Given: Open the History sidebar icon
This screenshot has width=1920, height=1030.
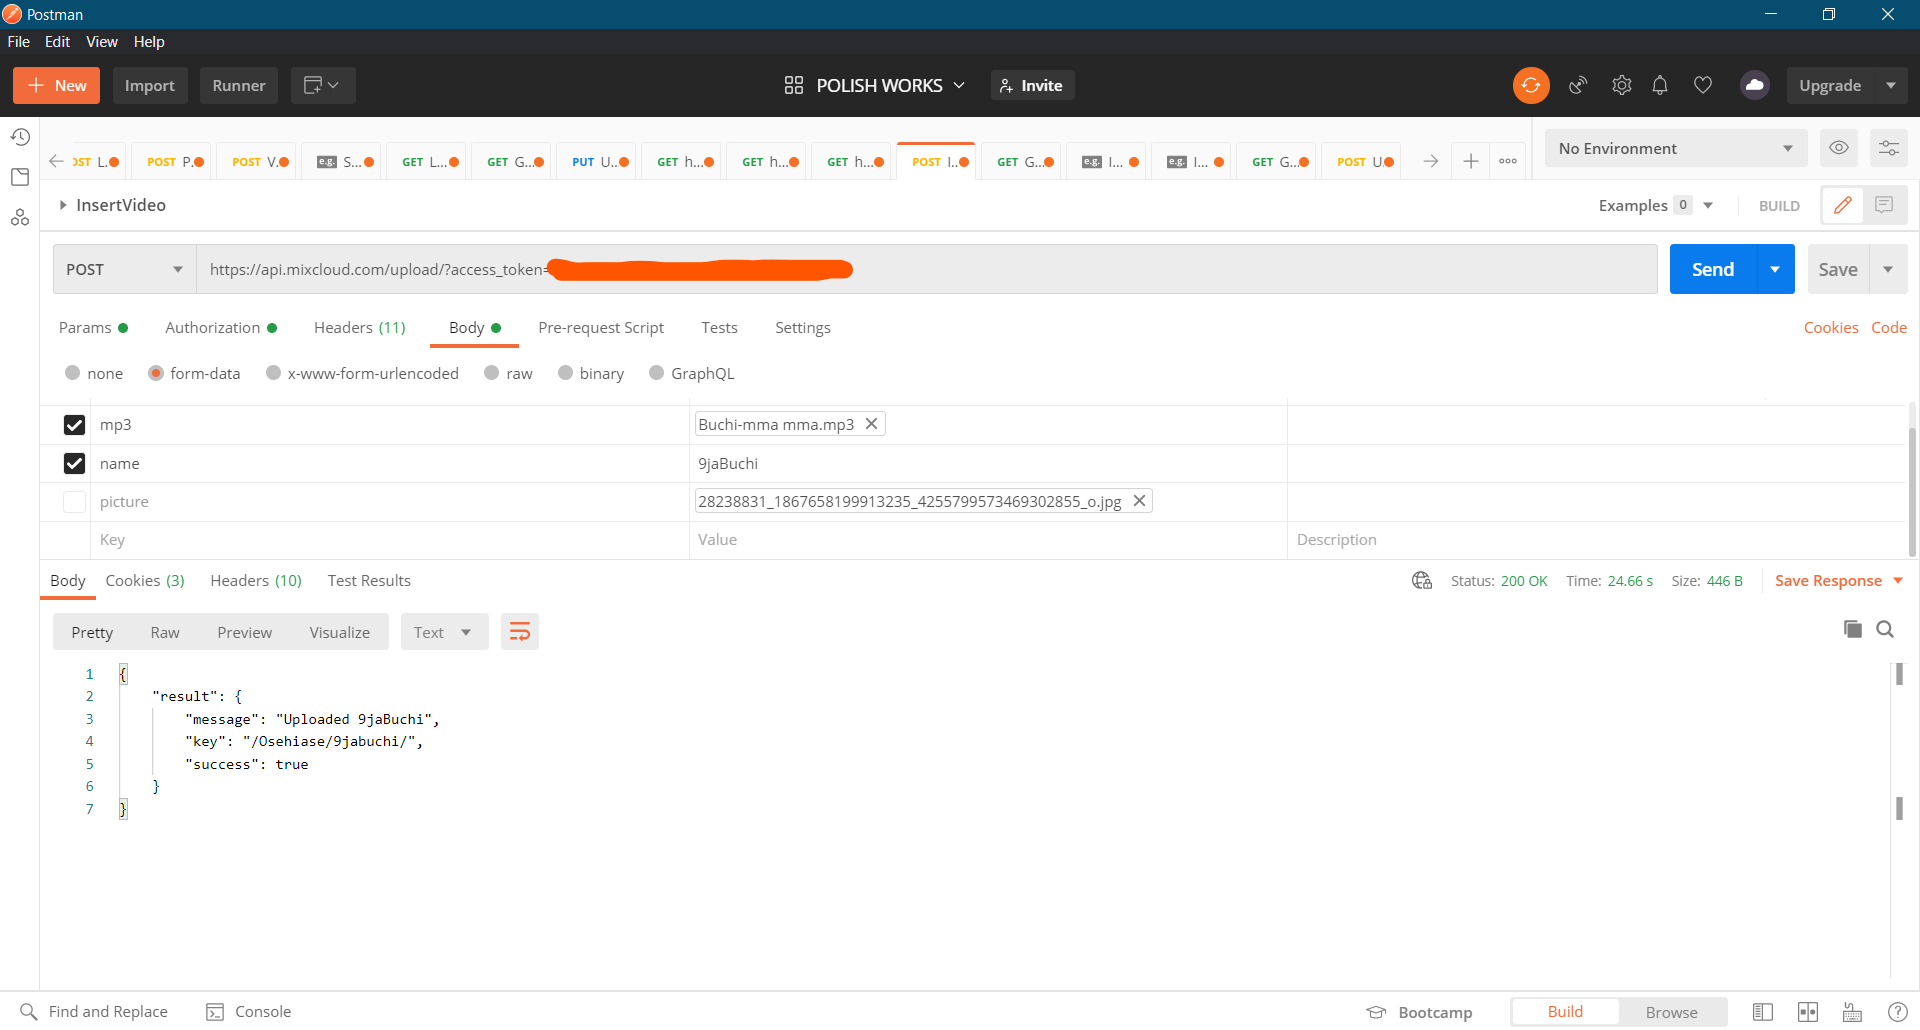Looking at the screenshot, I should [x=20, y=137].
